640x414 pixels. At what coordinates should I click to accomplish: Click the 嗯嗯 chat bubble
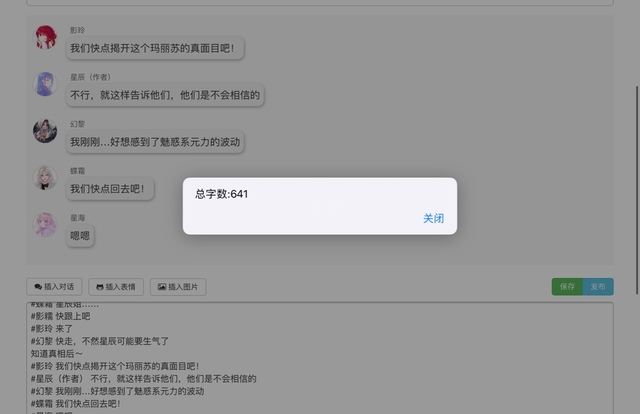point(80,236)
